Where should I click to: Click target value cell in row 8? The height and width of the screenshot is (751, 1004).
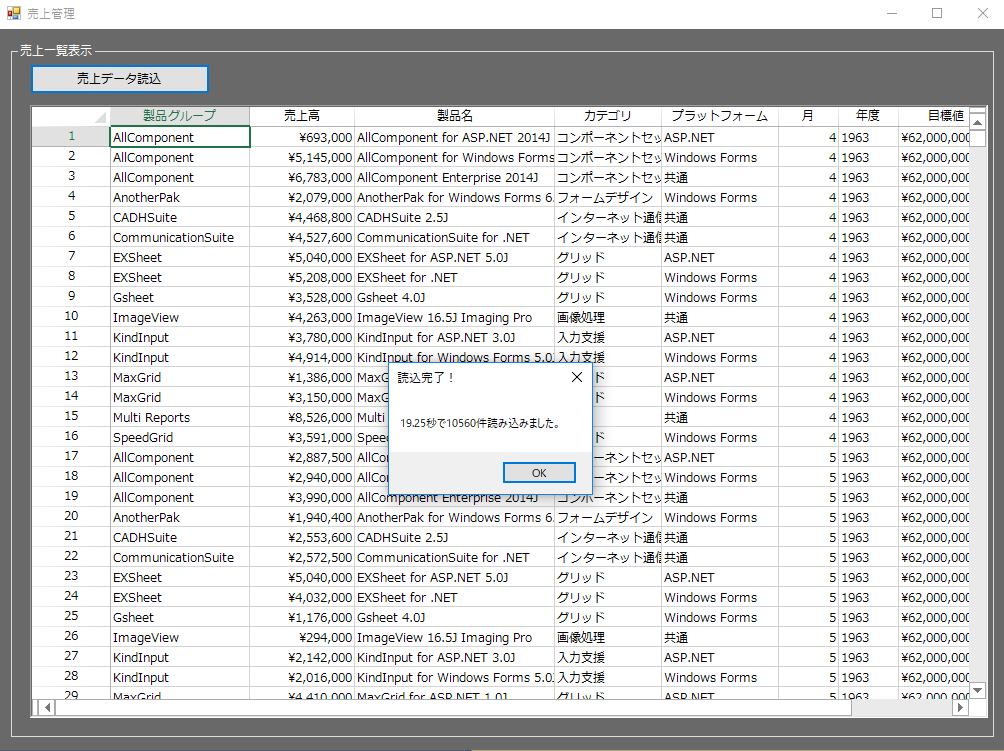coord(934,277)
